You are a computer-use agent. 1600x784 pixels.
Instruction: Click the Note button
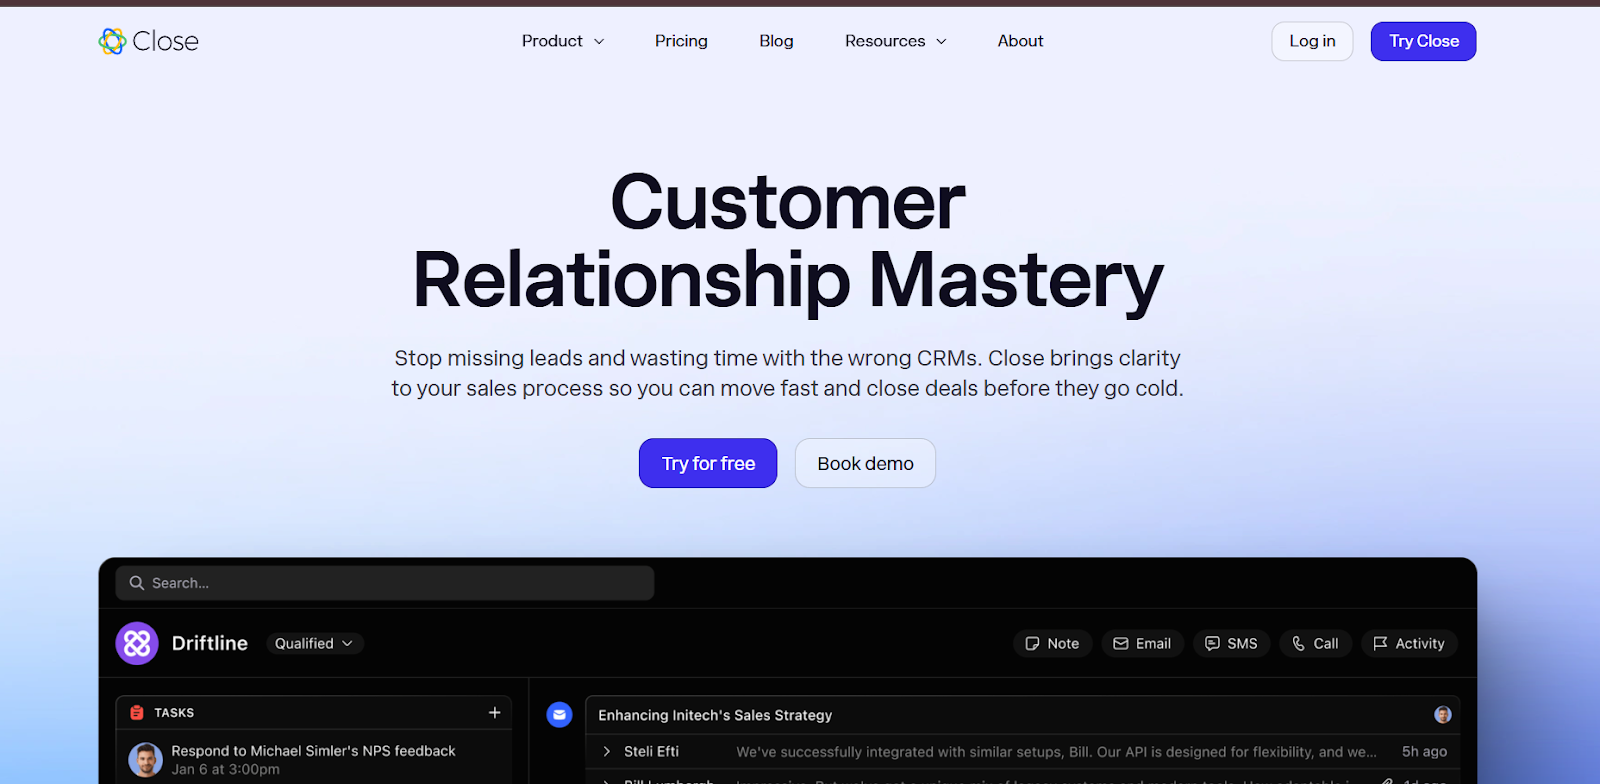pyautogui.click(x=1053, y=643)
